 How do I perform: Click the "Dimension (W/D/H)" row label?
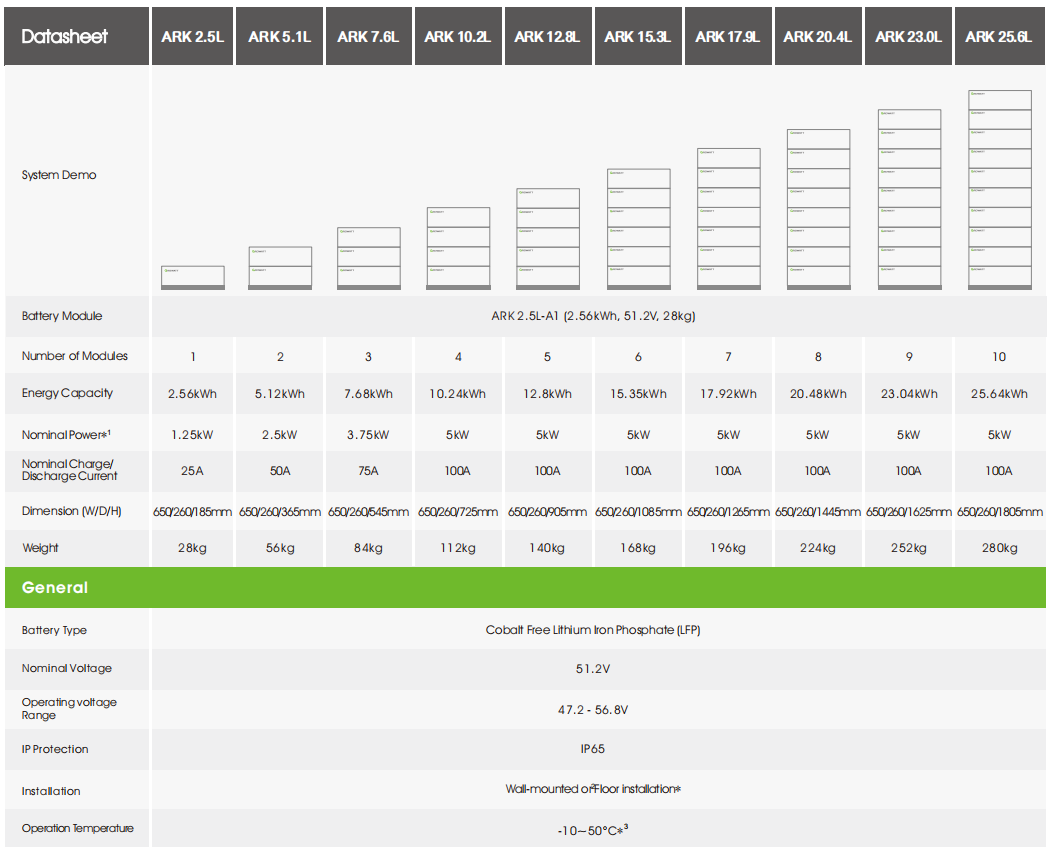point(72,510)
